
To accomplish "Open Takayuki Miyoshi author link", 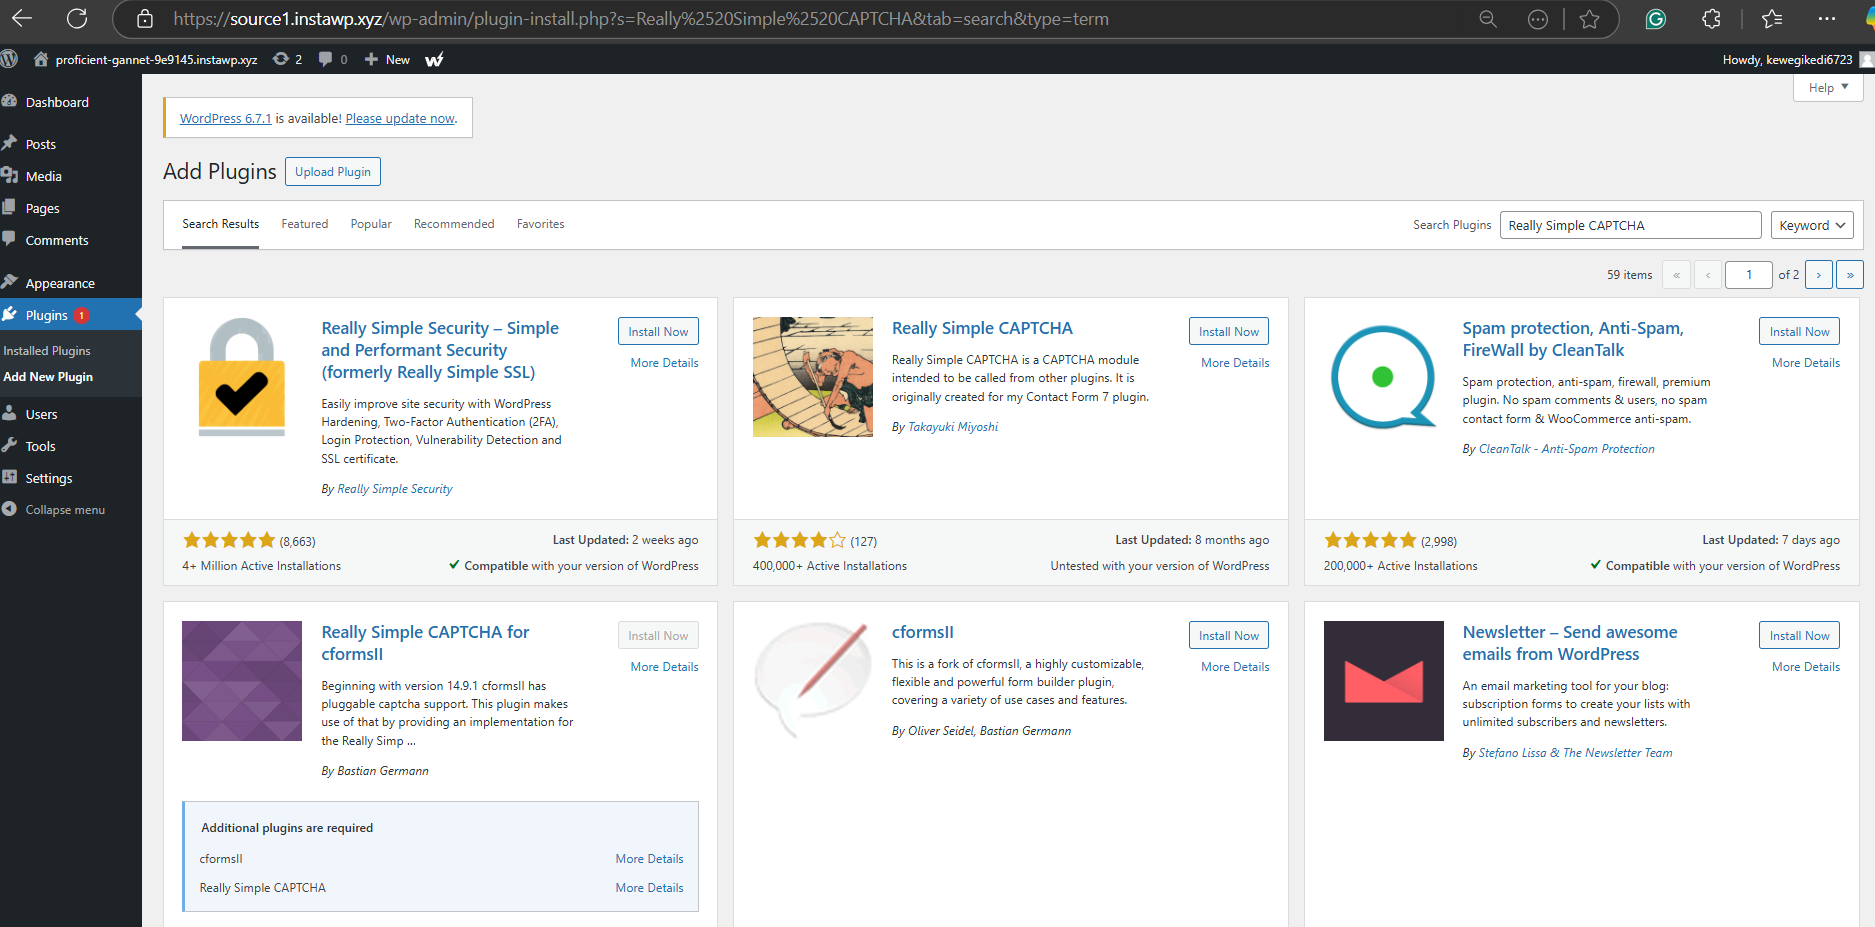I will (953, 427).
